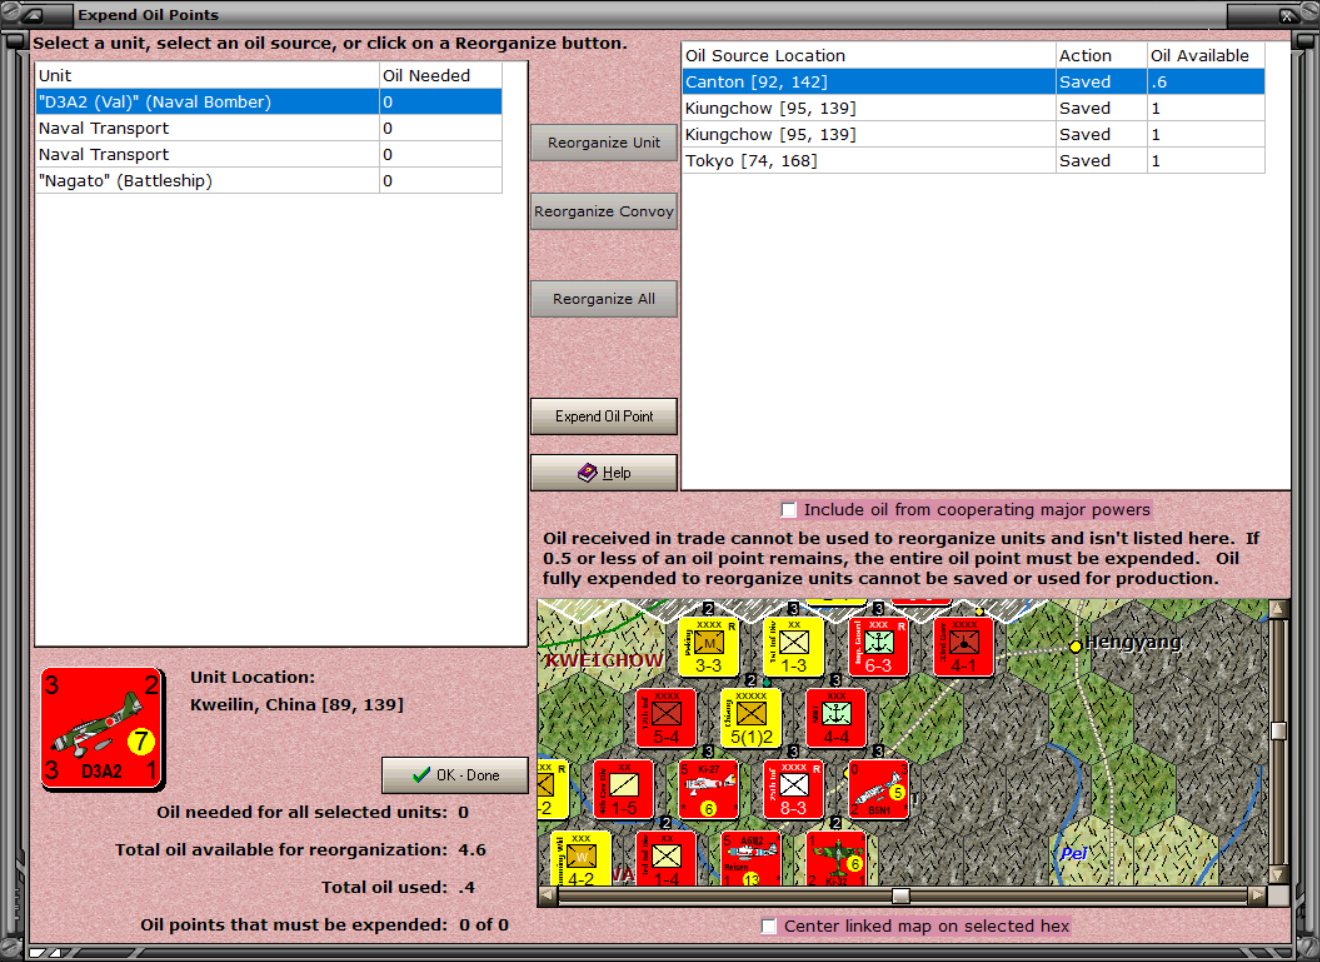Select the first Naval Transport row
The image size is (1320, 962).
coord(268,128)
